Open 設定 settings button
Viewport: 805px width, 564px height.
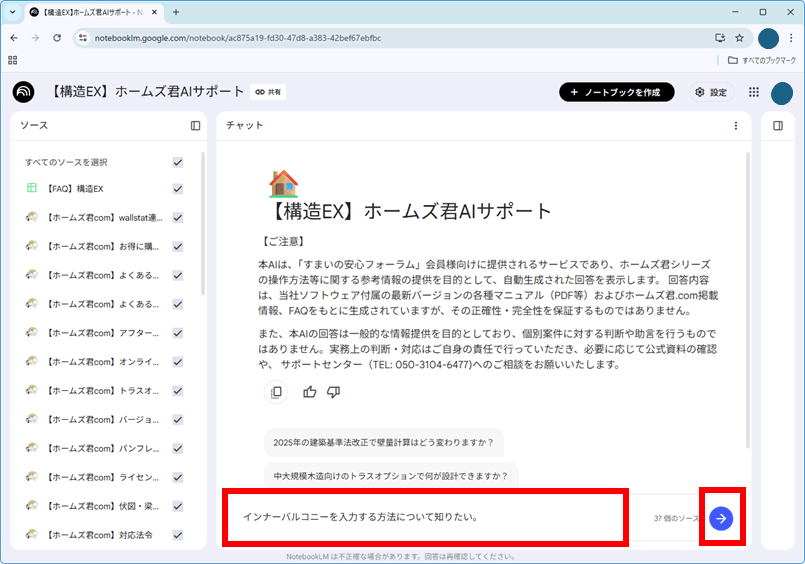tap(712, 92)
